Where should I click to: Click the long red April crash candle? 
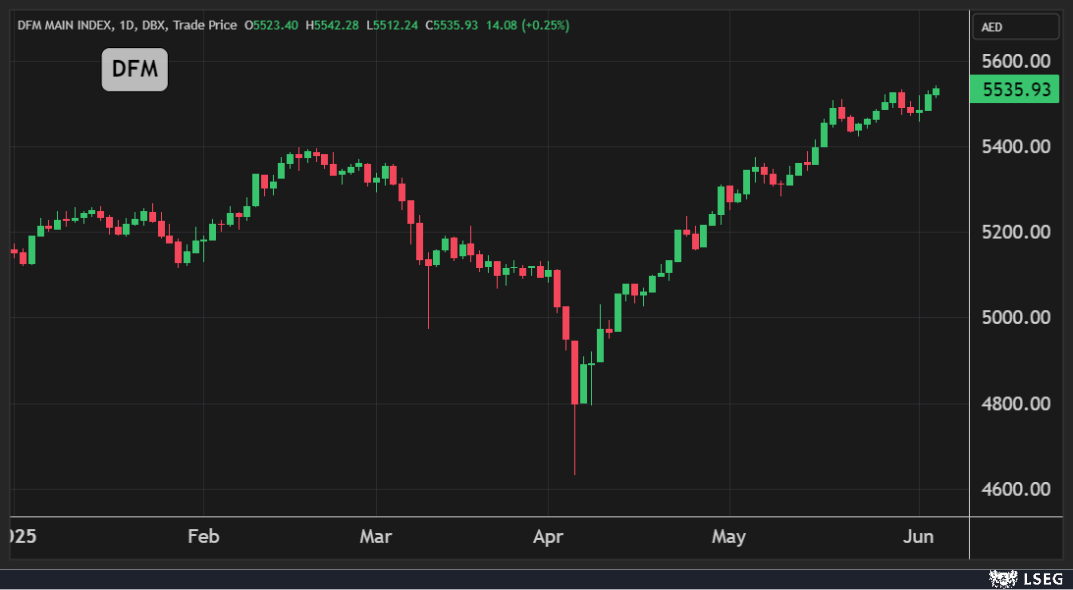[575, 372]
